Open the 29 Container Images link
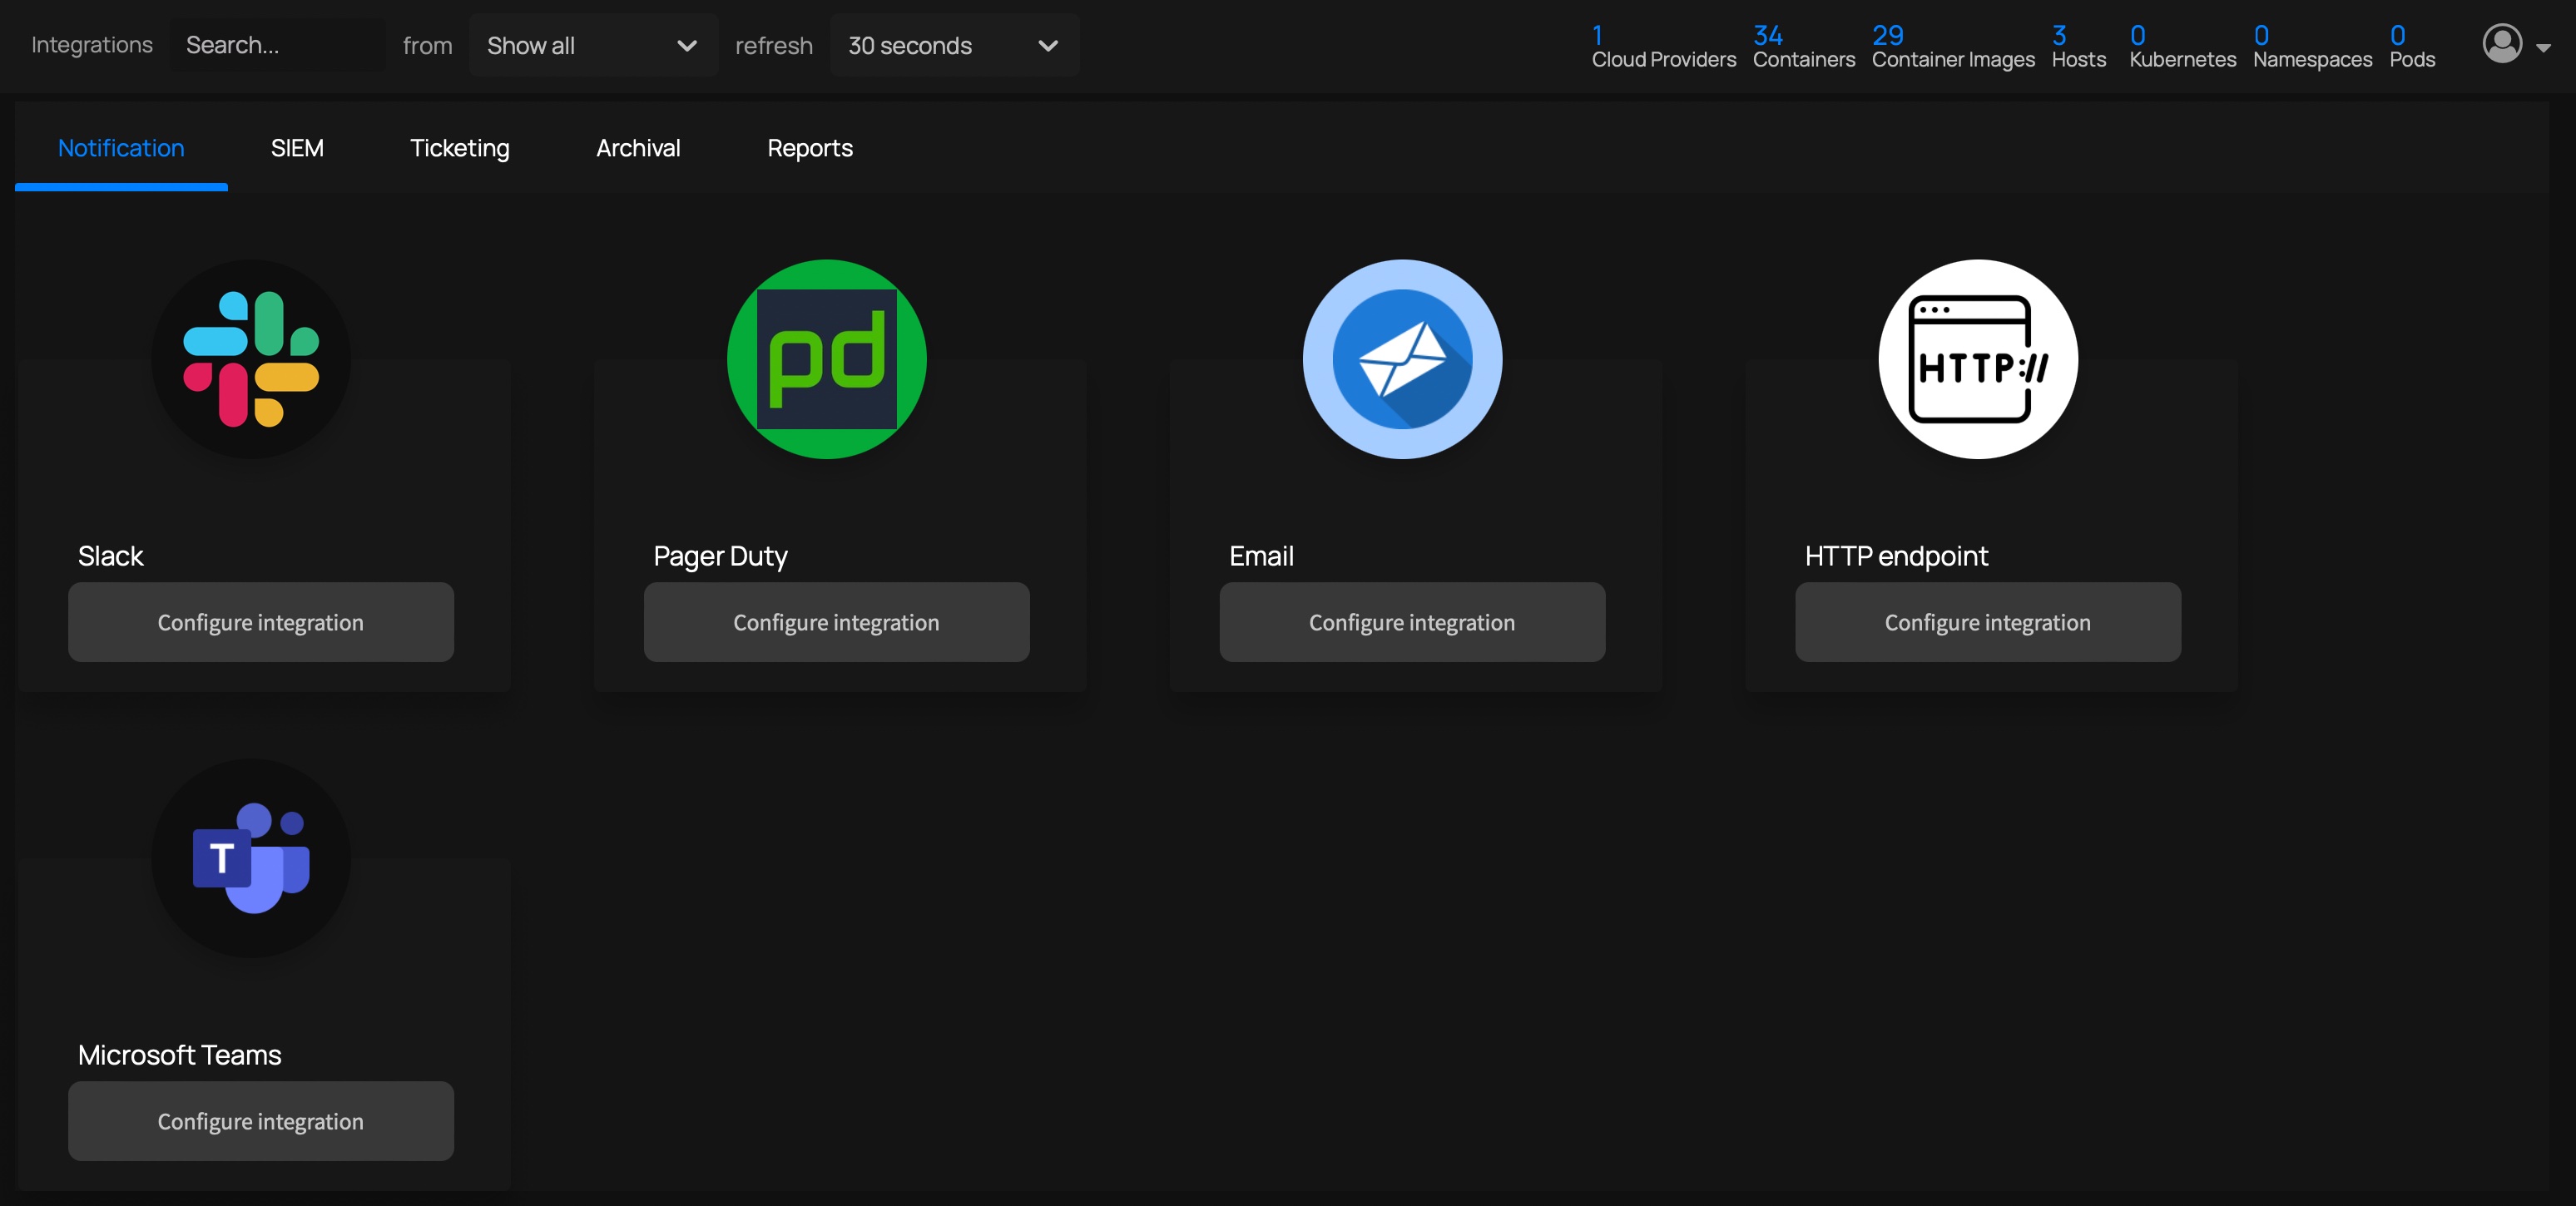2576x1206 pixels. [x=1953, y=47]
